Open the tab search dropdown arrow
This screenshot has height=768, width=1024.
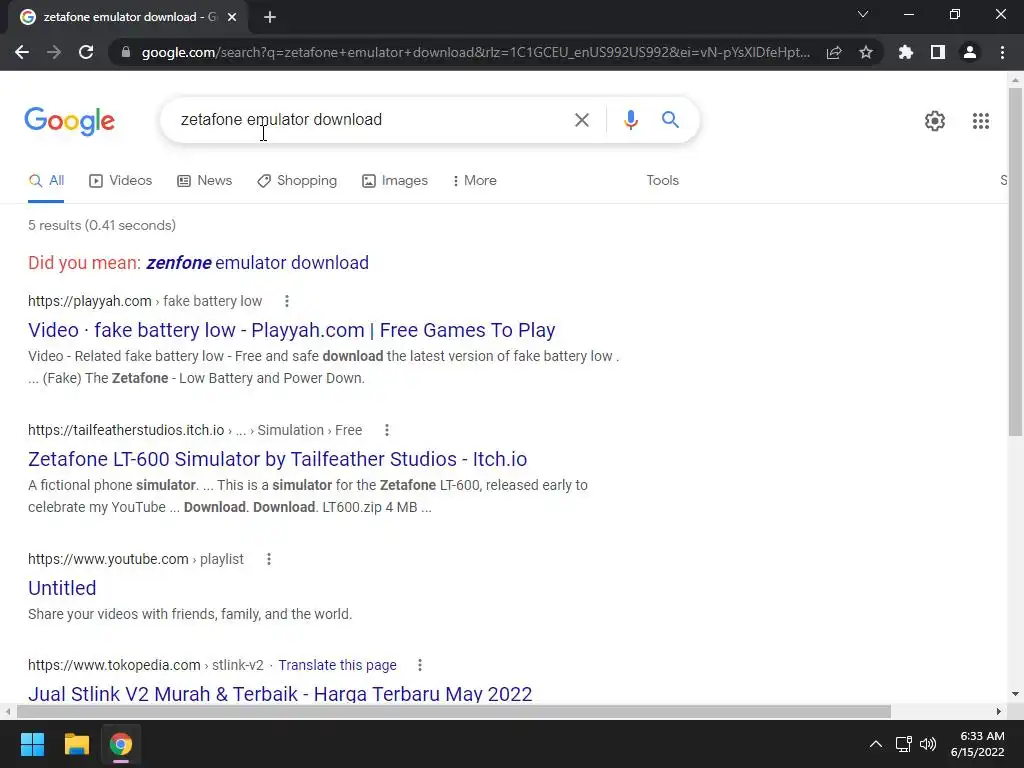click(x=863, y=14)
